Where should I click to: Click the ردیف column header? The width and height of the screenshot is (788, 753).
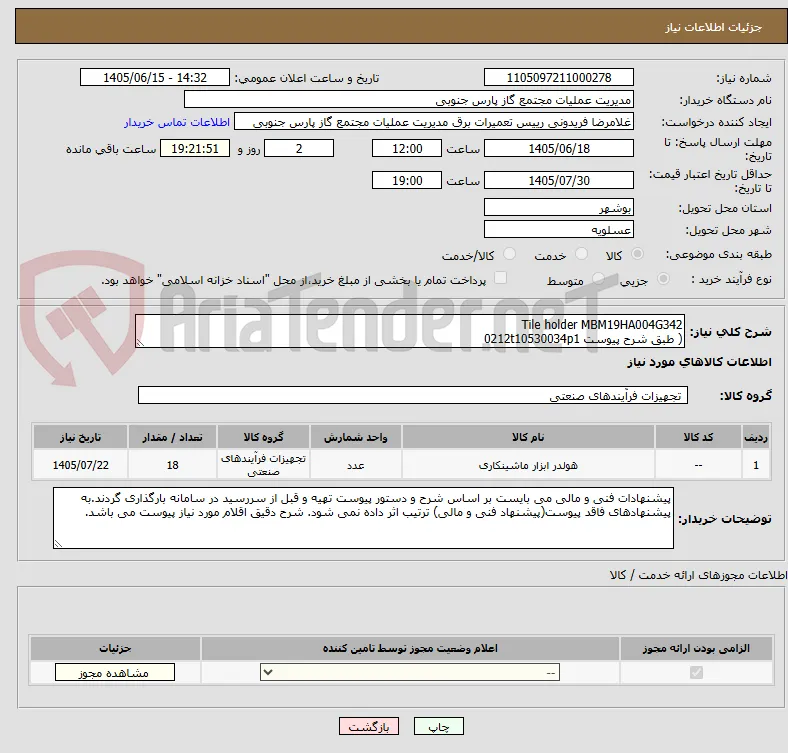tap(756, 437)
